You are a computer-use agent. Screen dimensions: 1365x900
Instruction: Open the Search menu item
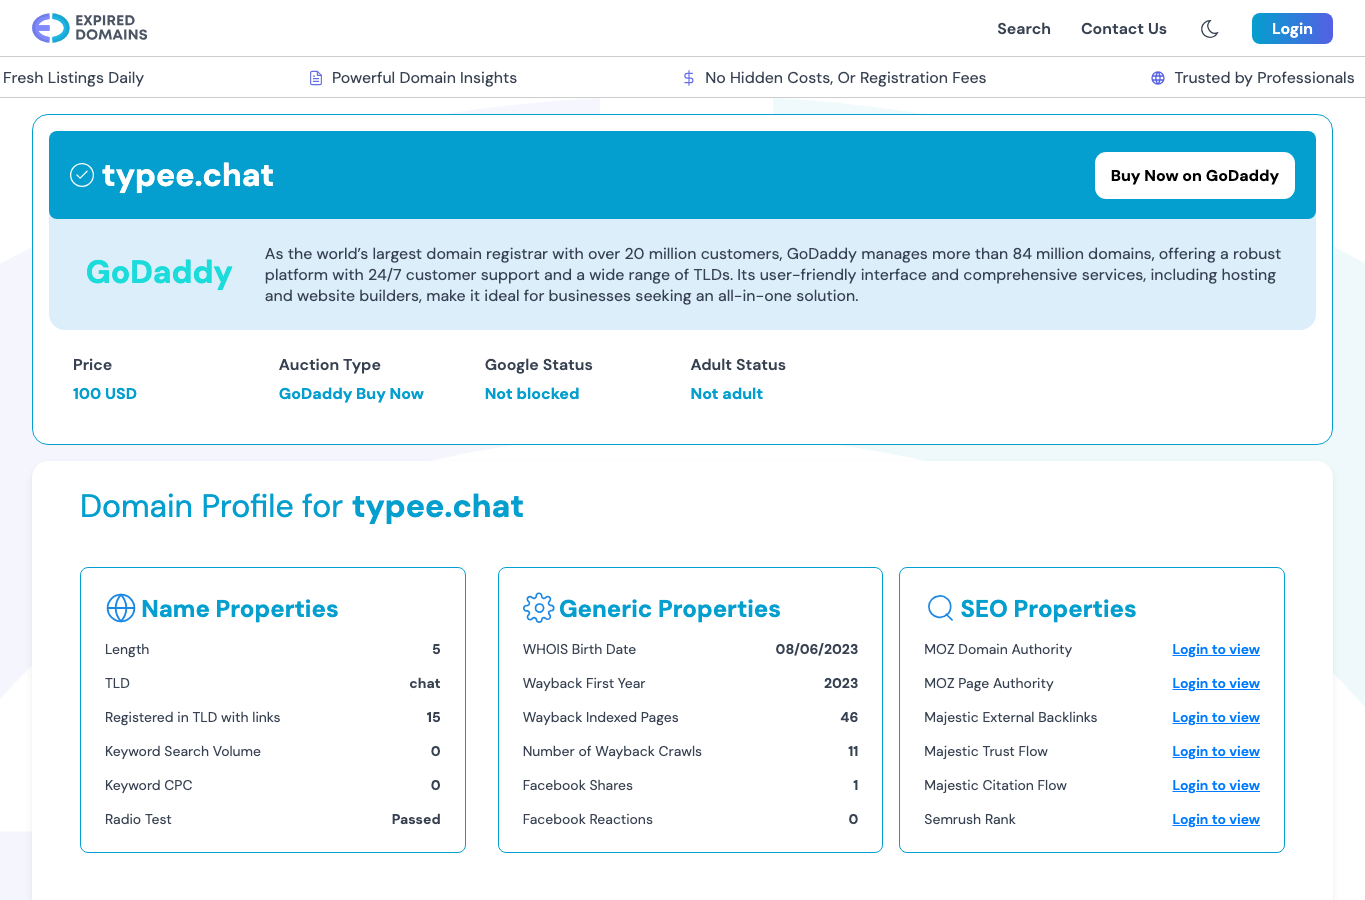pyautogui.click(x=1024, y=29)
